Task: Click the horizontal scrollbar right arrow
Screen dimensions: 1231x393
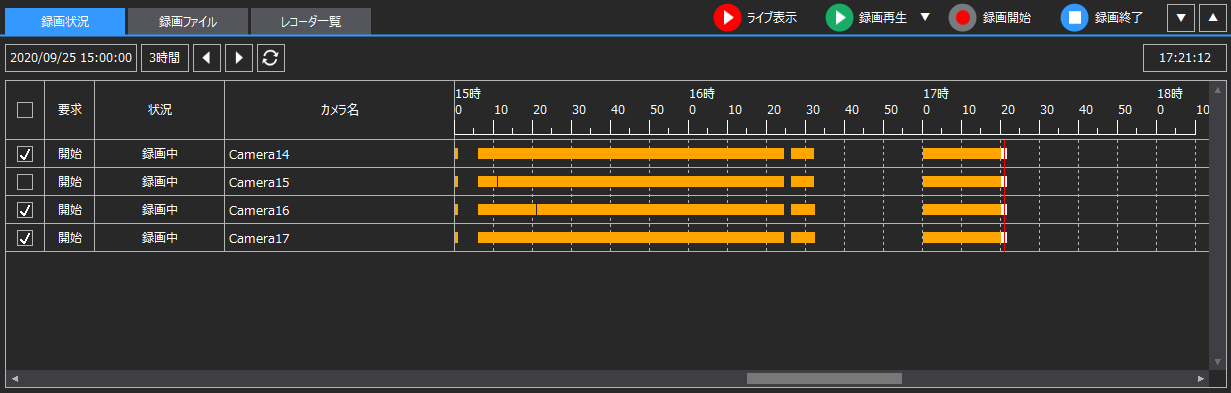Action: pyautogui.click(x=1201, y=379)
